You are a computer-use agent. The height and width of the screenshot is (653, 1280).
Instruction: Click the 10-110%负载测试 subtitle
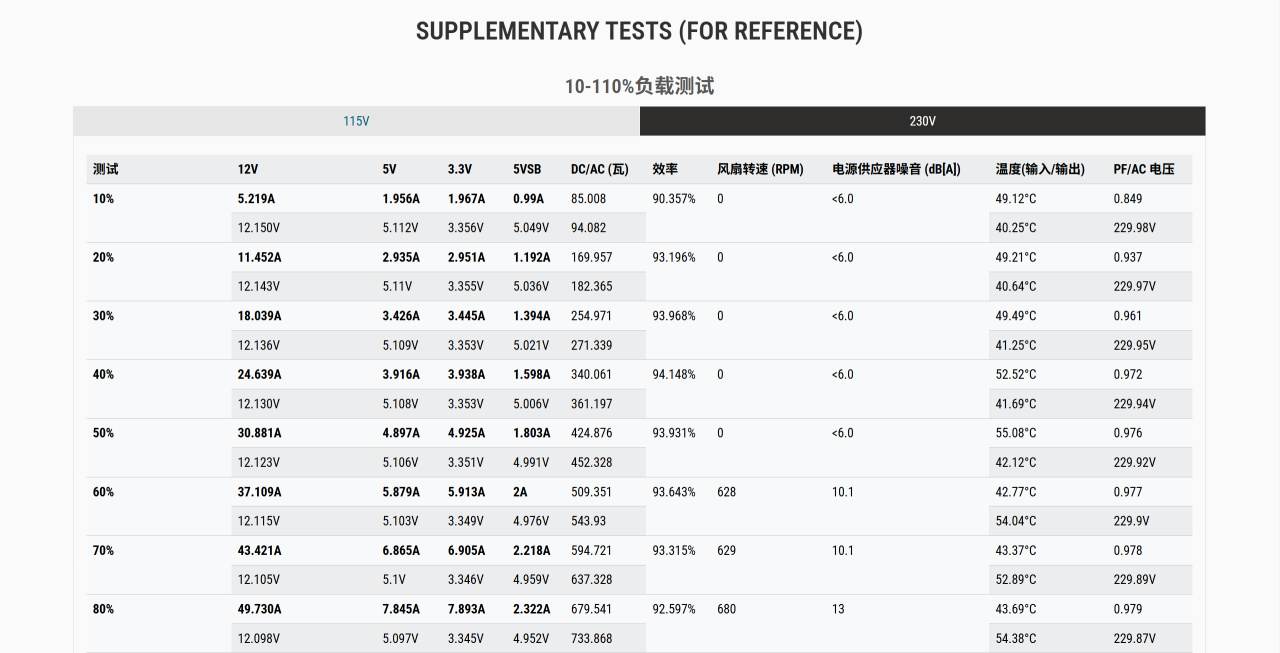point(639,86)
